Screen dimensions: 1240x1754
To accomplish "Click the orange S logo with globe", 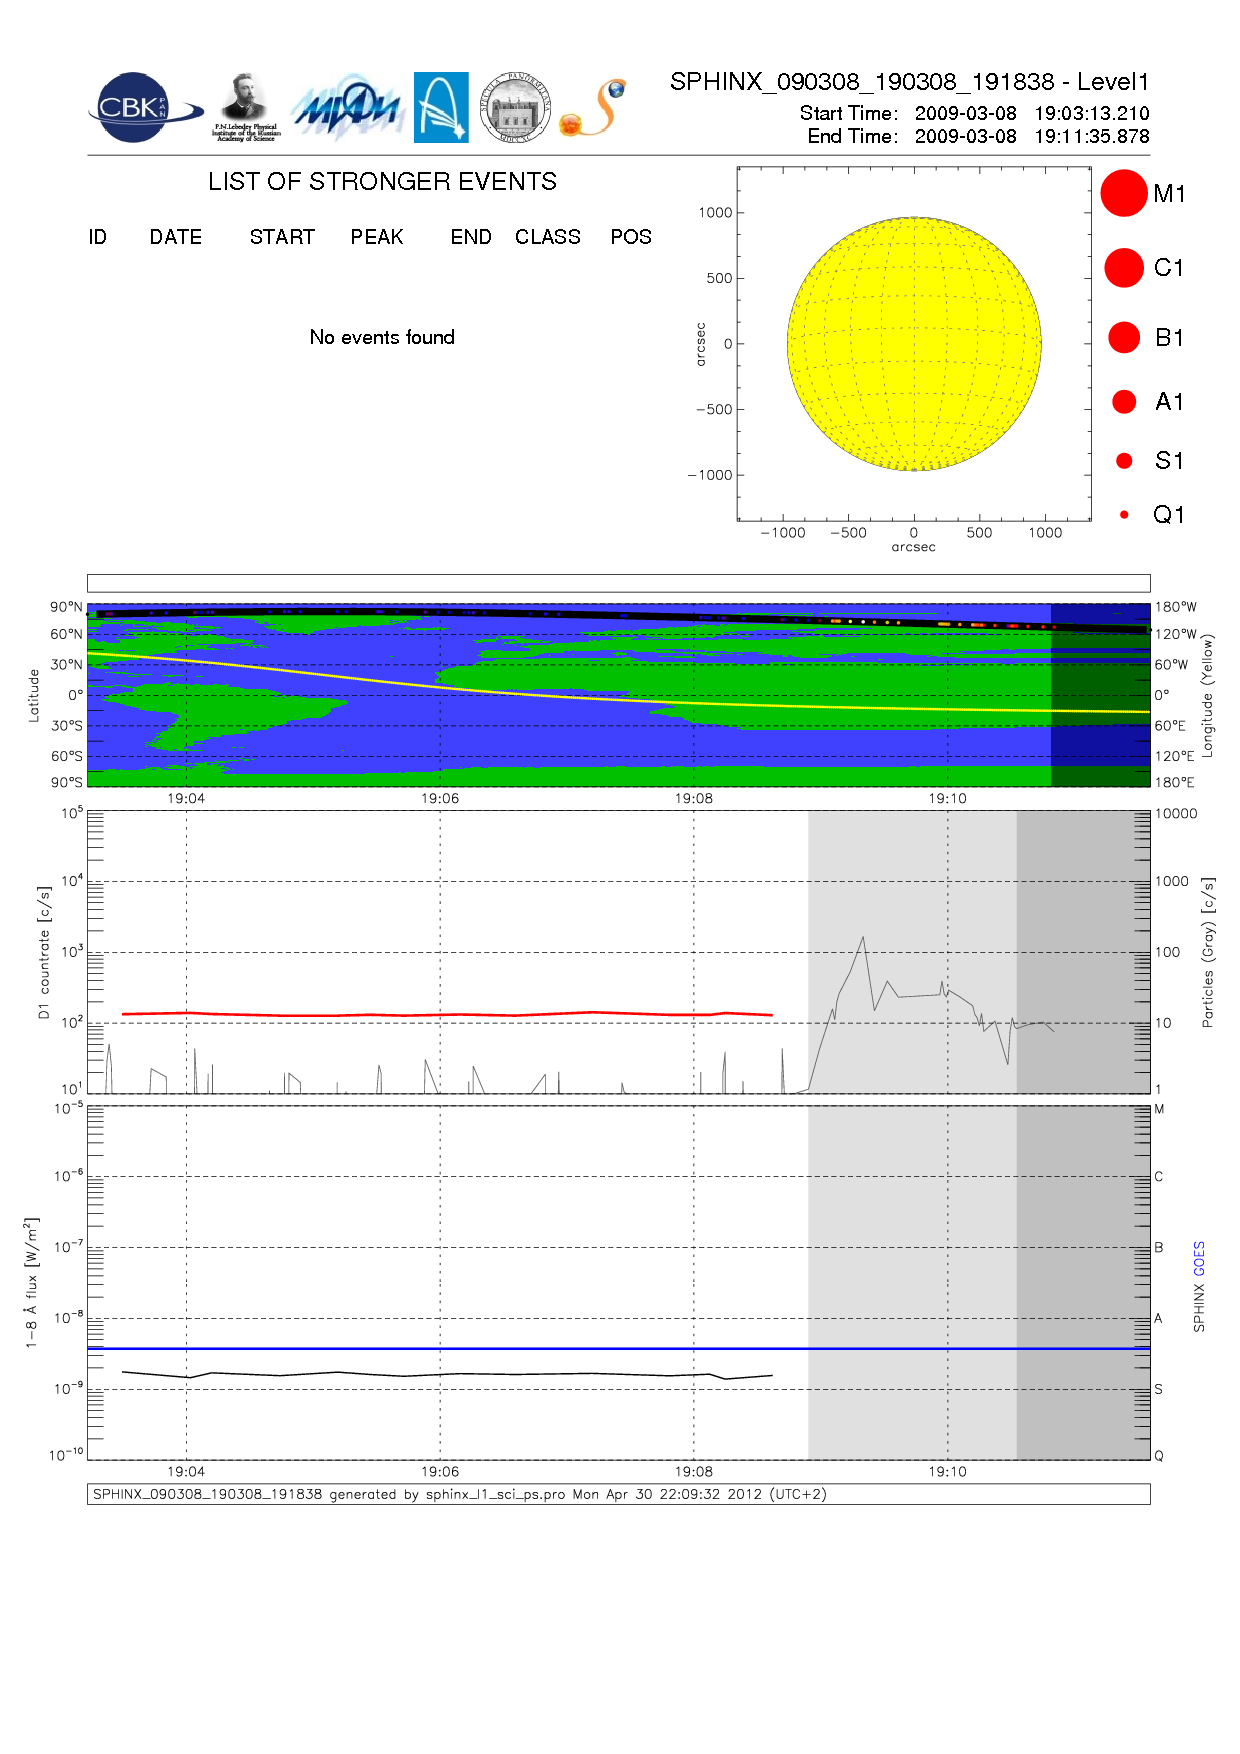I will tap(594, 108).
